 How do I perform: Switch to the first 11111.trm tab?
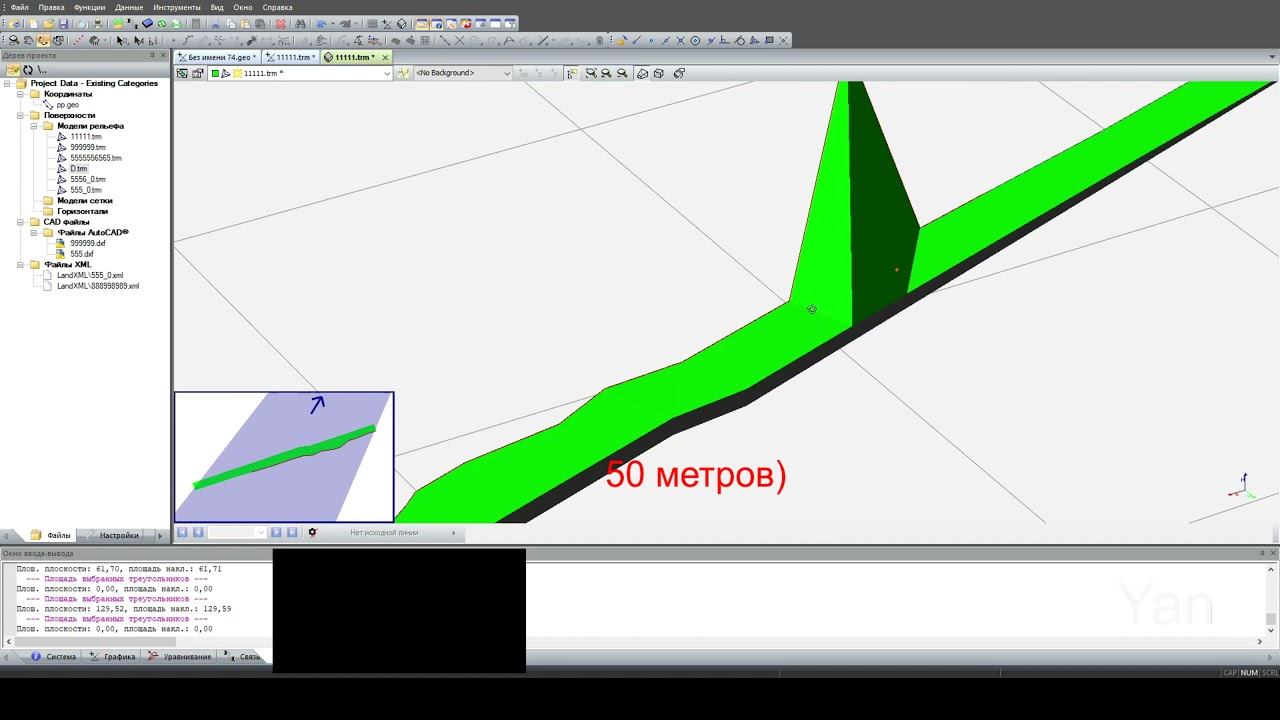[293, 57]
